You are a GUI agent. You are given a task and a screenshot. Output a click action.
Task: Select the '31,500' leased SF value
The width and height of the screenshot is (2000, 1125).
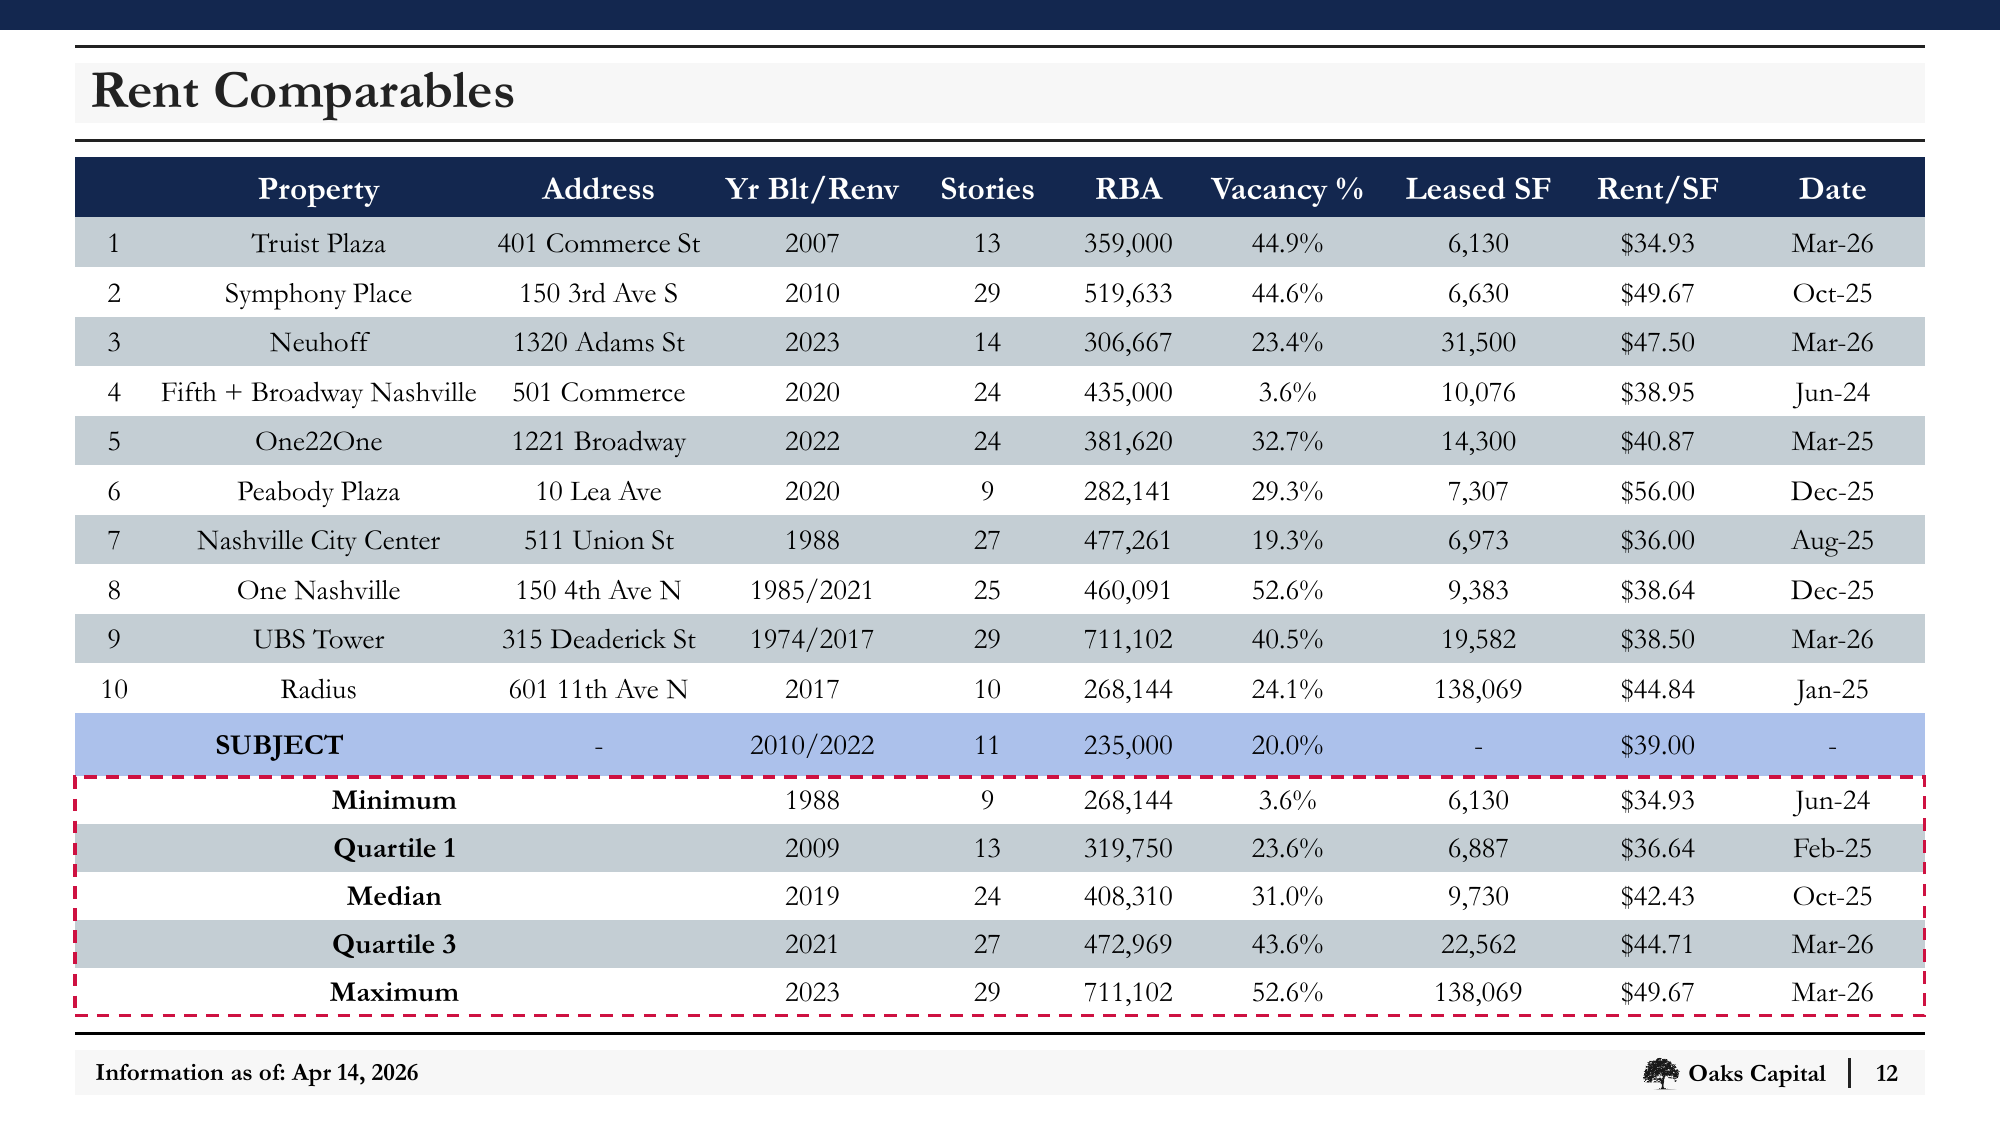[x=1478, y=342]
